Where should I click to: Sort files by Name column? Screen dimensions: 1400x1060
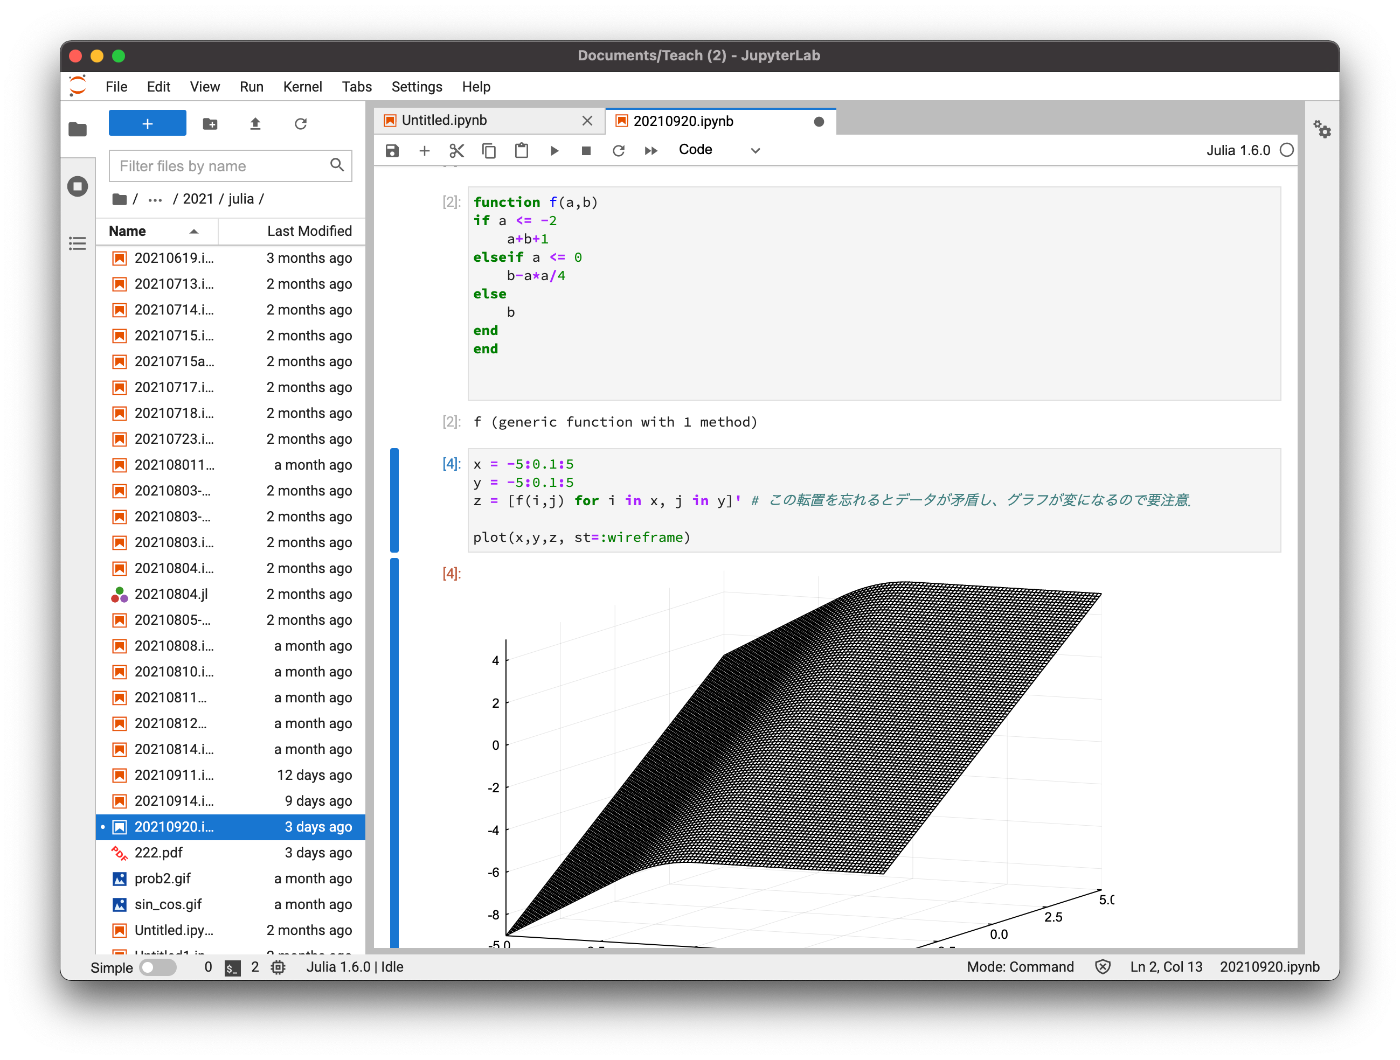(x=157, y=231)
